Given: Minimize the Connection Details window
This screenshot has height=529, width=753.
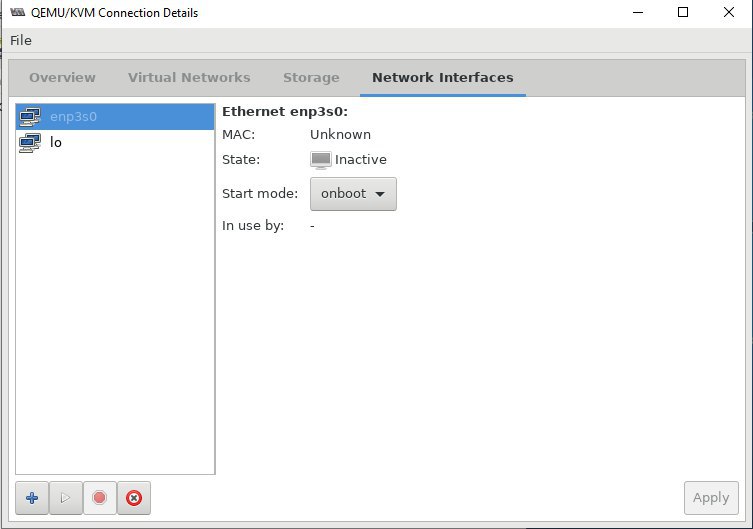Looking at the screenshot, I should click(638, 12).
